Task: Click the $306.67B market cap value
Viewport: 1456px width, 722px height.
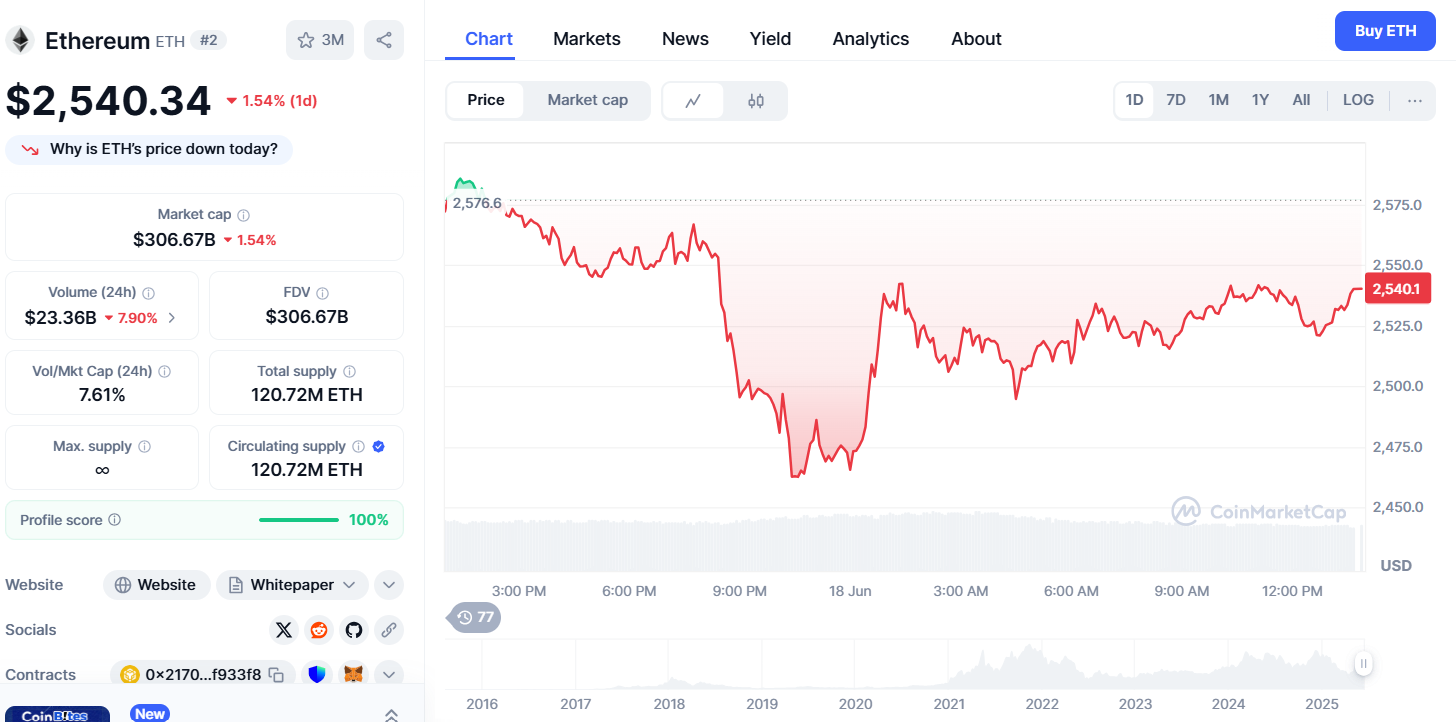Action: [x=174, y=240]
